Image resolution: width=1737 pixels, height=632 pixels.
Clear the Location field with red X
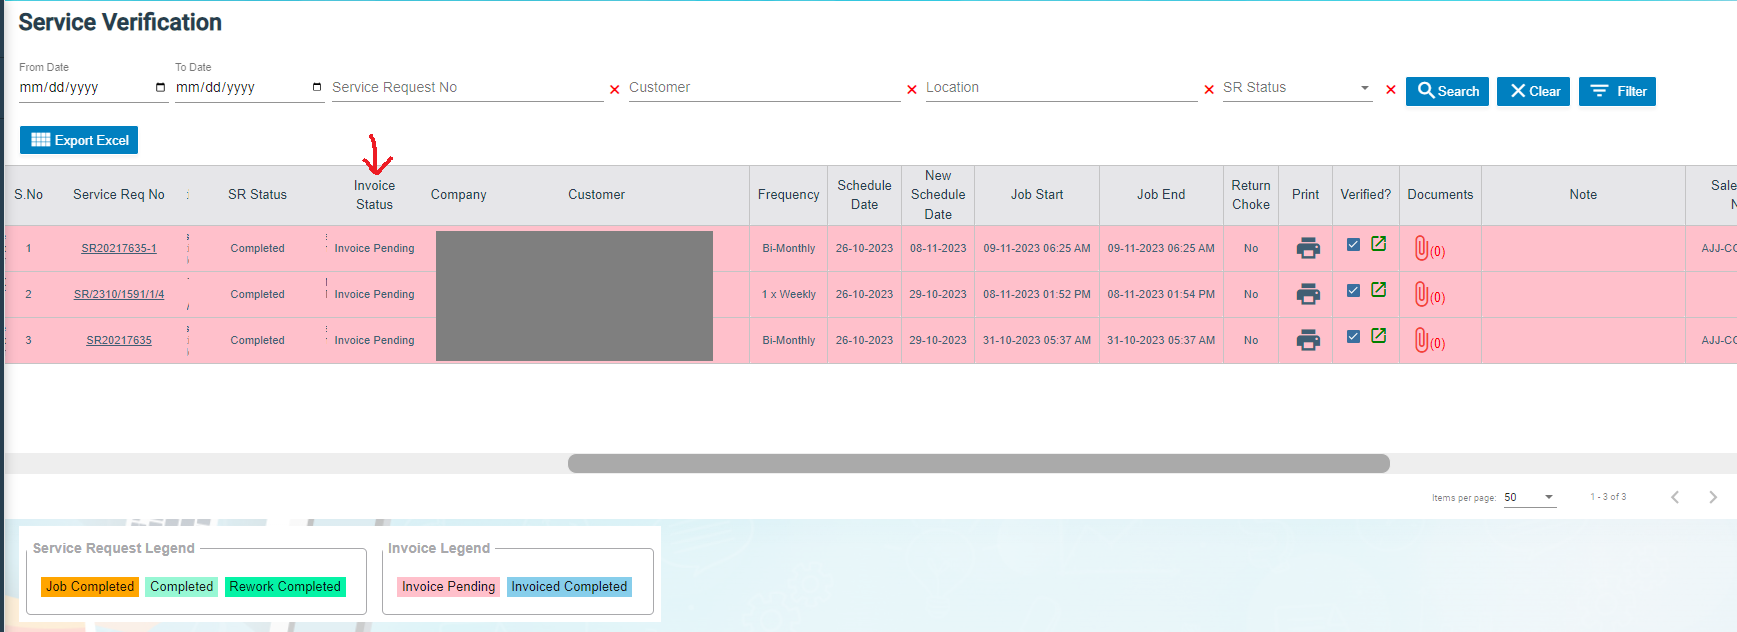pos(1208,90)
